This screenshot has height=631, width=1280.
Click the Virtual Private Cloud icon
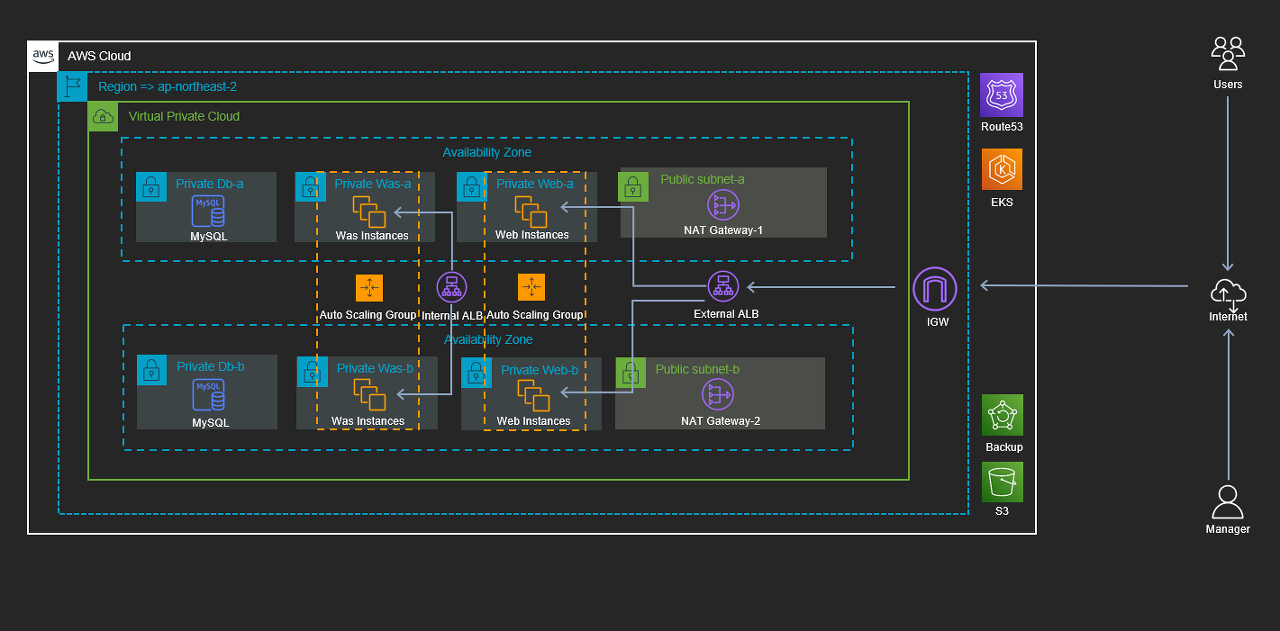pyautogui.click(x=103, y=116)
